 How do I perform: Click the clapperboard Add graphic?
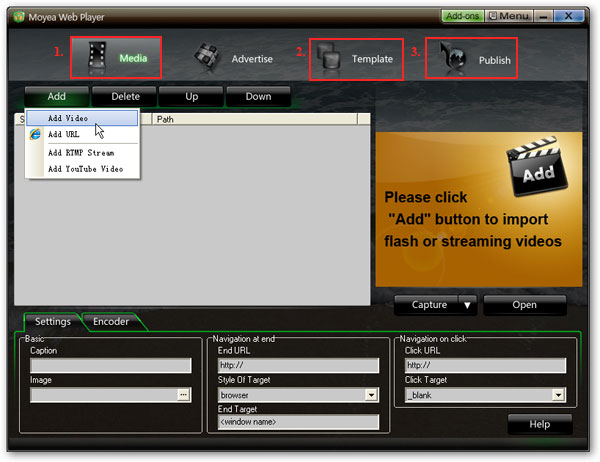538,167
